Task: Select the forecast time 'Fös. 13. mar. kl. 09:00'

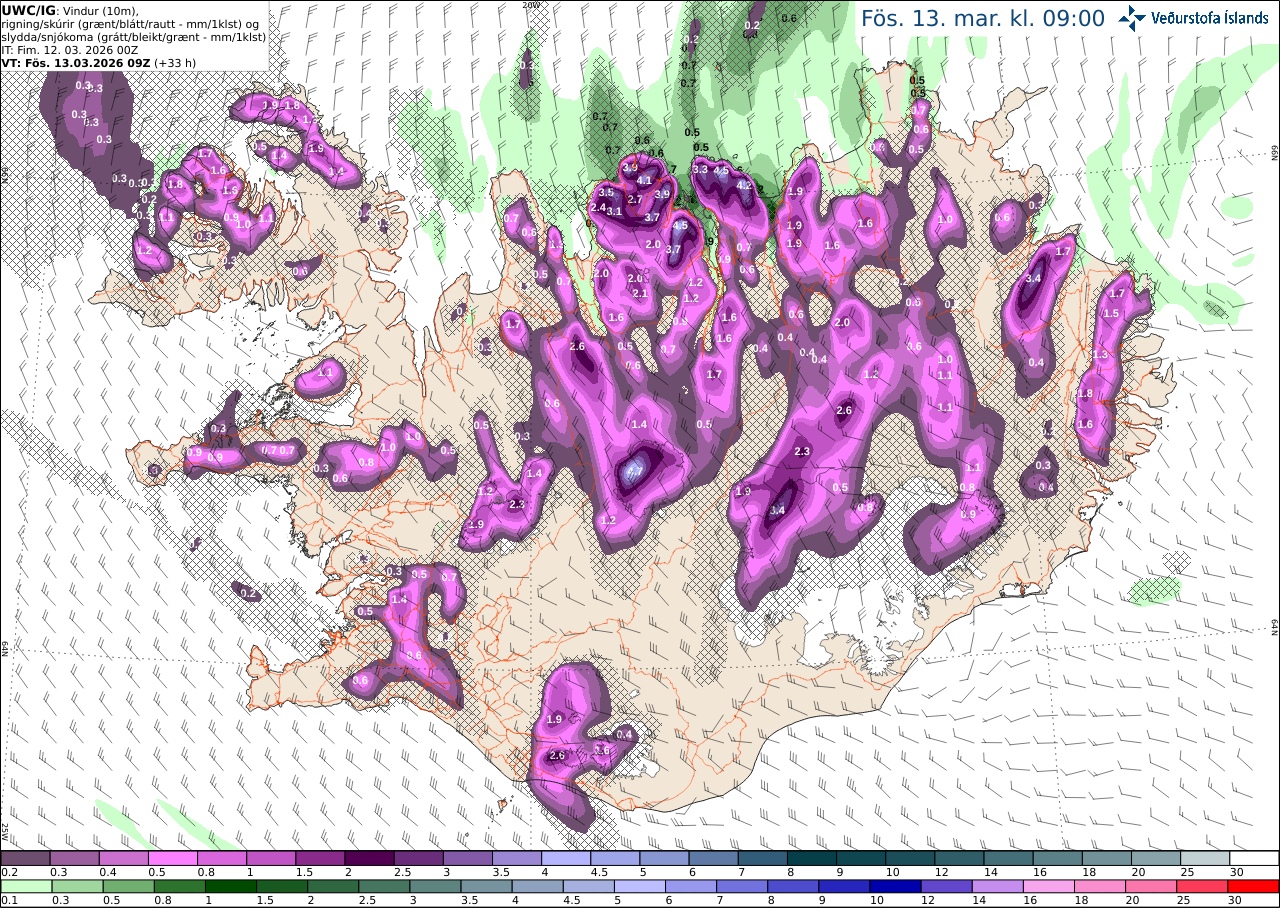Action: click(x=983, y=18)
